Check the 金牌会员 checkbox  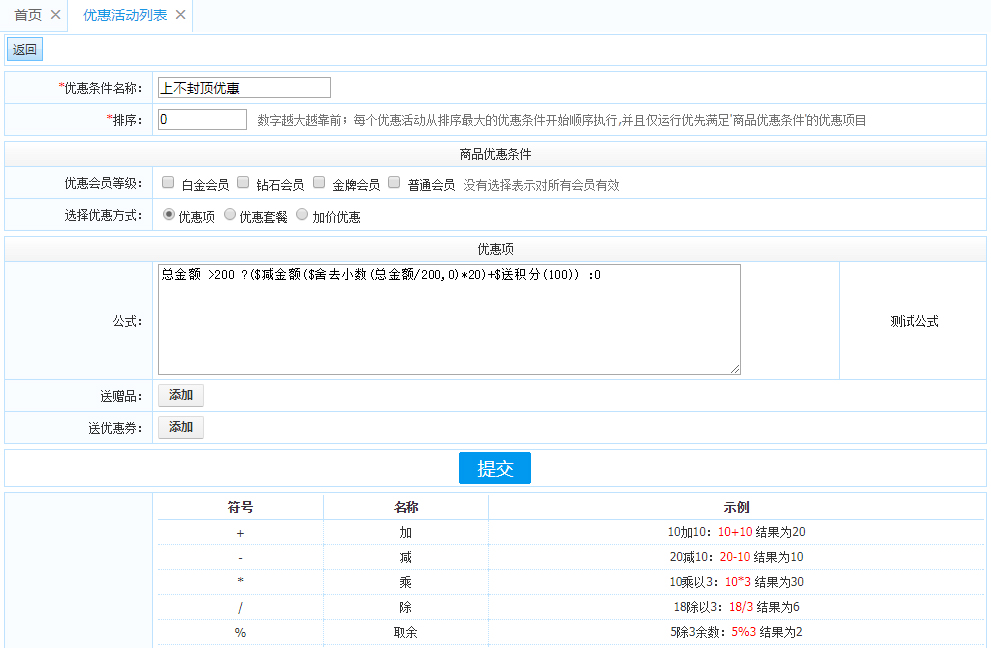pyautogui.click(x=319, y=183)
